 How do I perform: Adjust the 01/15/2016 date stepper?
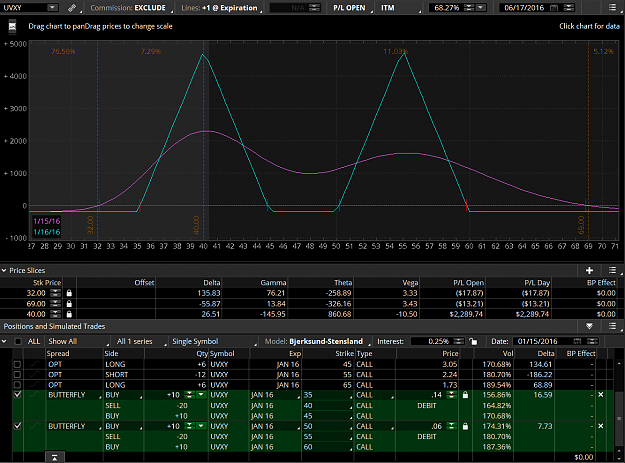coord(593,341)
